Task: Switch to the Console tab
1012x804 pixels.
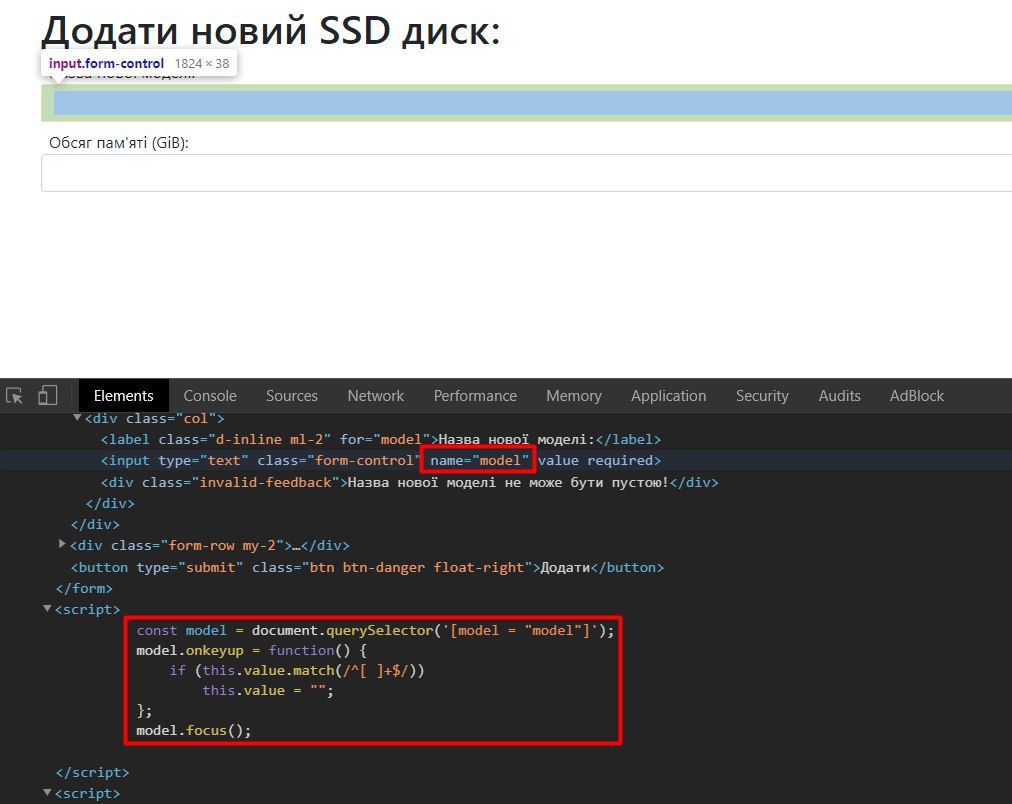Action: [210, 396]
